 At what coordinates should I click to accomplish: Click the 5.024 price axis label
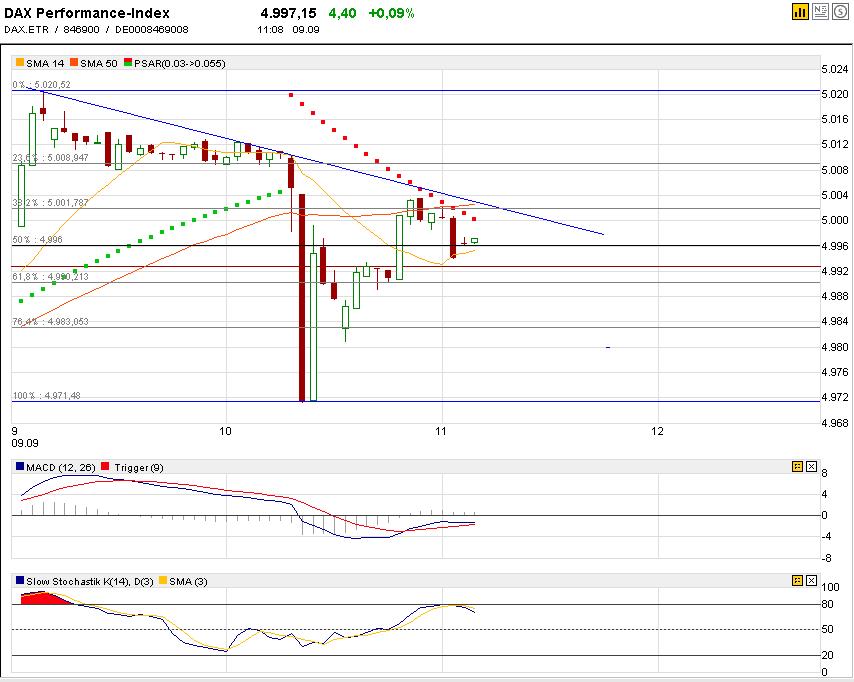click(835, 69)
